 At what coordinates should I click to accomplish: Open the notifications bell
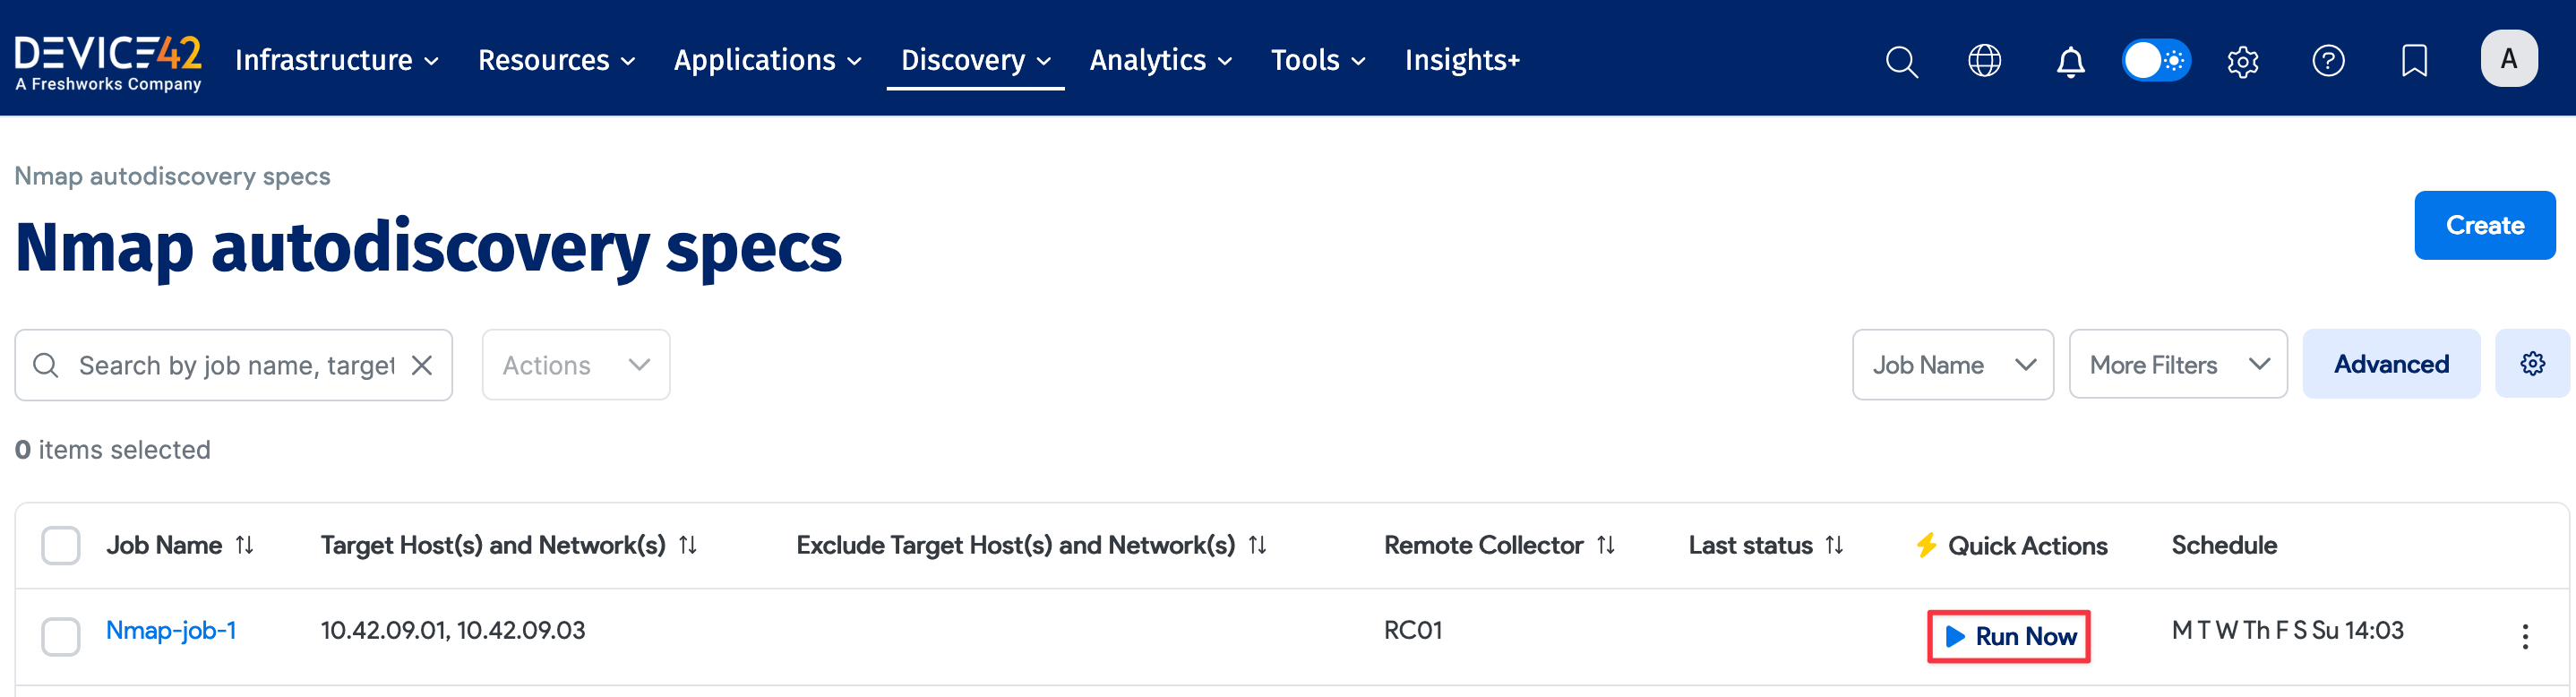(2070, 62)
